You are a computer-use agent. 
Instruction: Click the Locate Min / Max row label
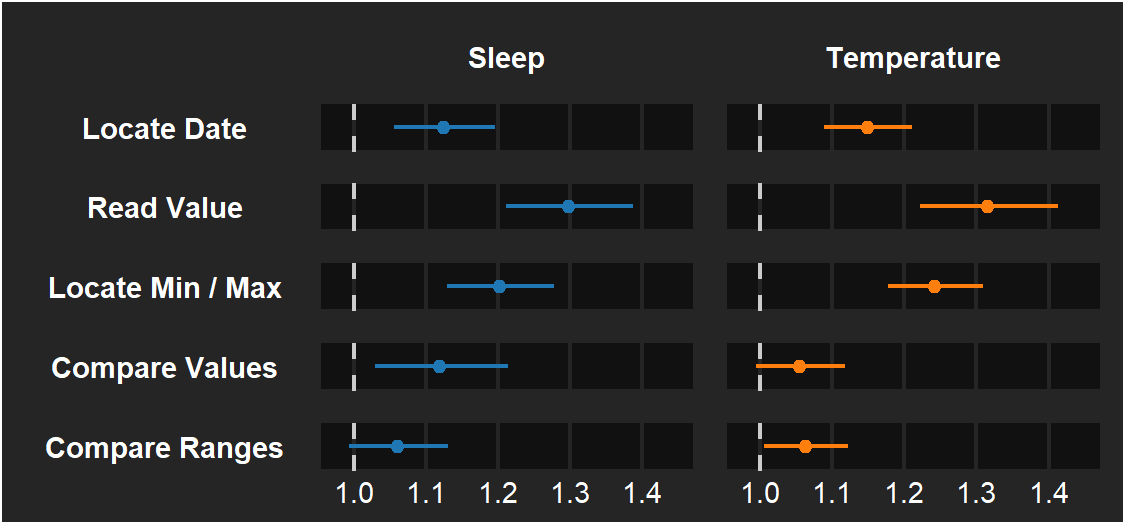(x=165, y=288)
